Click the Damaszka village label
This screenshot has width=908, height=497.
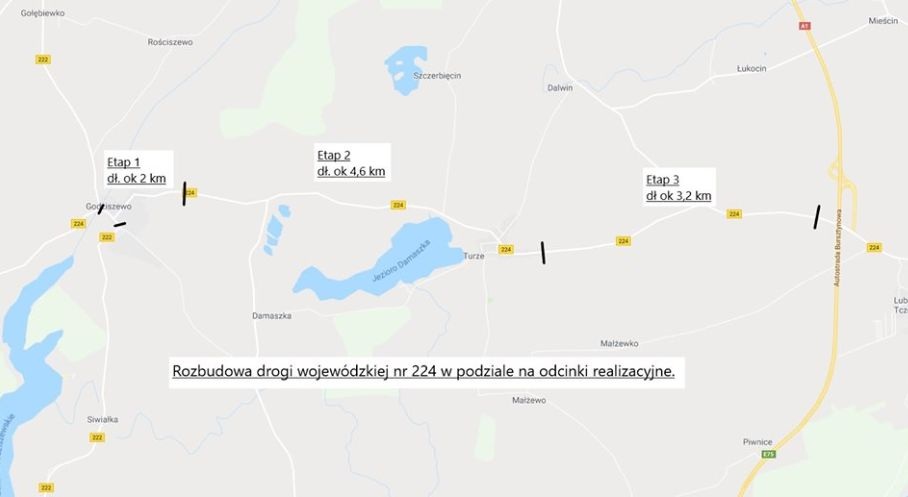272,316
